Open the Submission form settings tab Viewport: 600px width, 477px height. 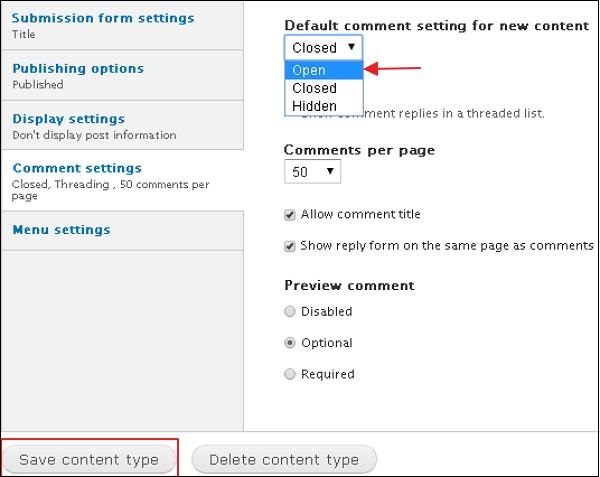click(103, 18)
